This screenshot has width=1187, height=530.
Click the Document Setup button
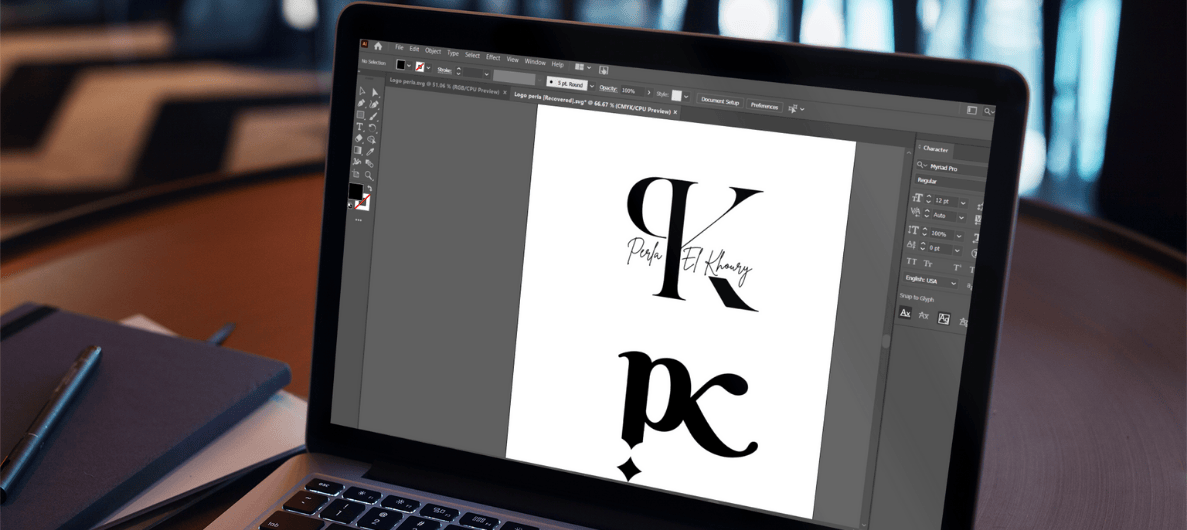point(719,102)
